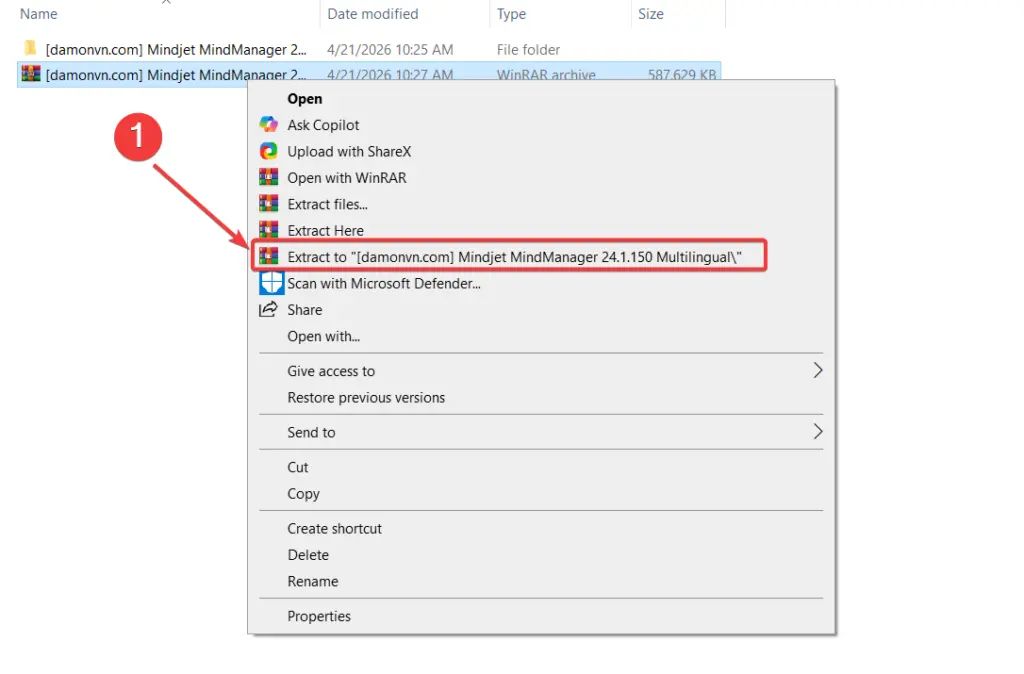Image resolution: width=1024 pixels, height=674 pixels.
Task: Click the WinRAR icon beside Extract files...
Action: tap(268, 204)
